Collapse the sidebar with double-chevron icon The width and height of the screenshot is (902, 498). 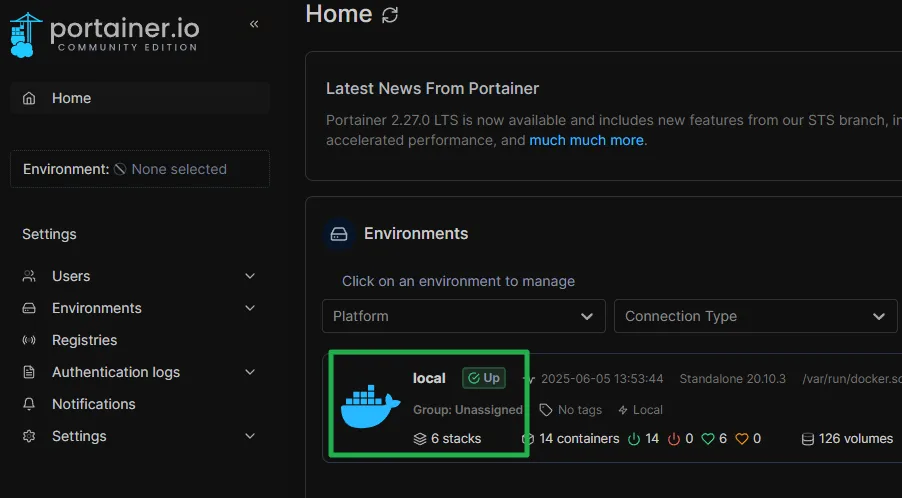click(254, 24)
